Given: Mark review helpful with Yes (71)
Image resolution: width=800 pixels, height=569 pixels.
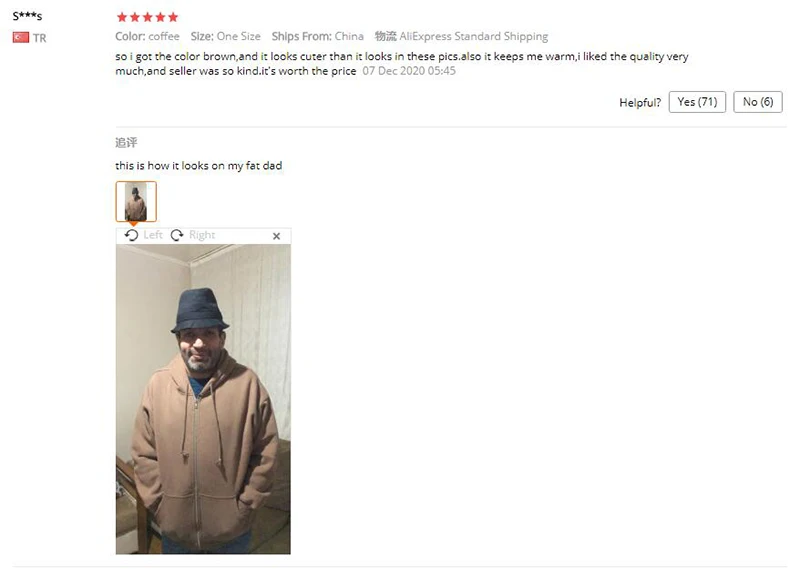Looking at the screenshot, I should (697, 102).
